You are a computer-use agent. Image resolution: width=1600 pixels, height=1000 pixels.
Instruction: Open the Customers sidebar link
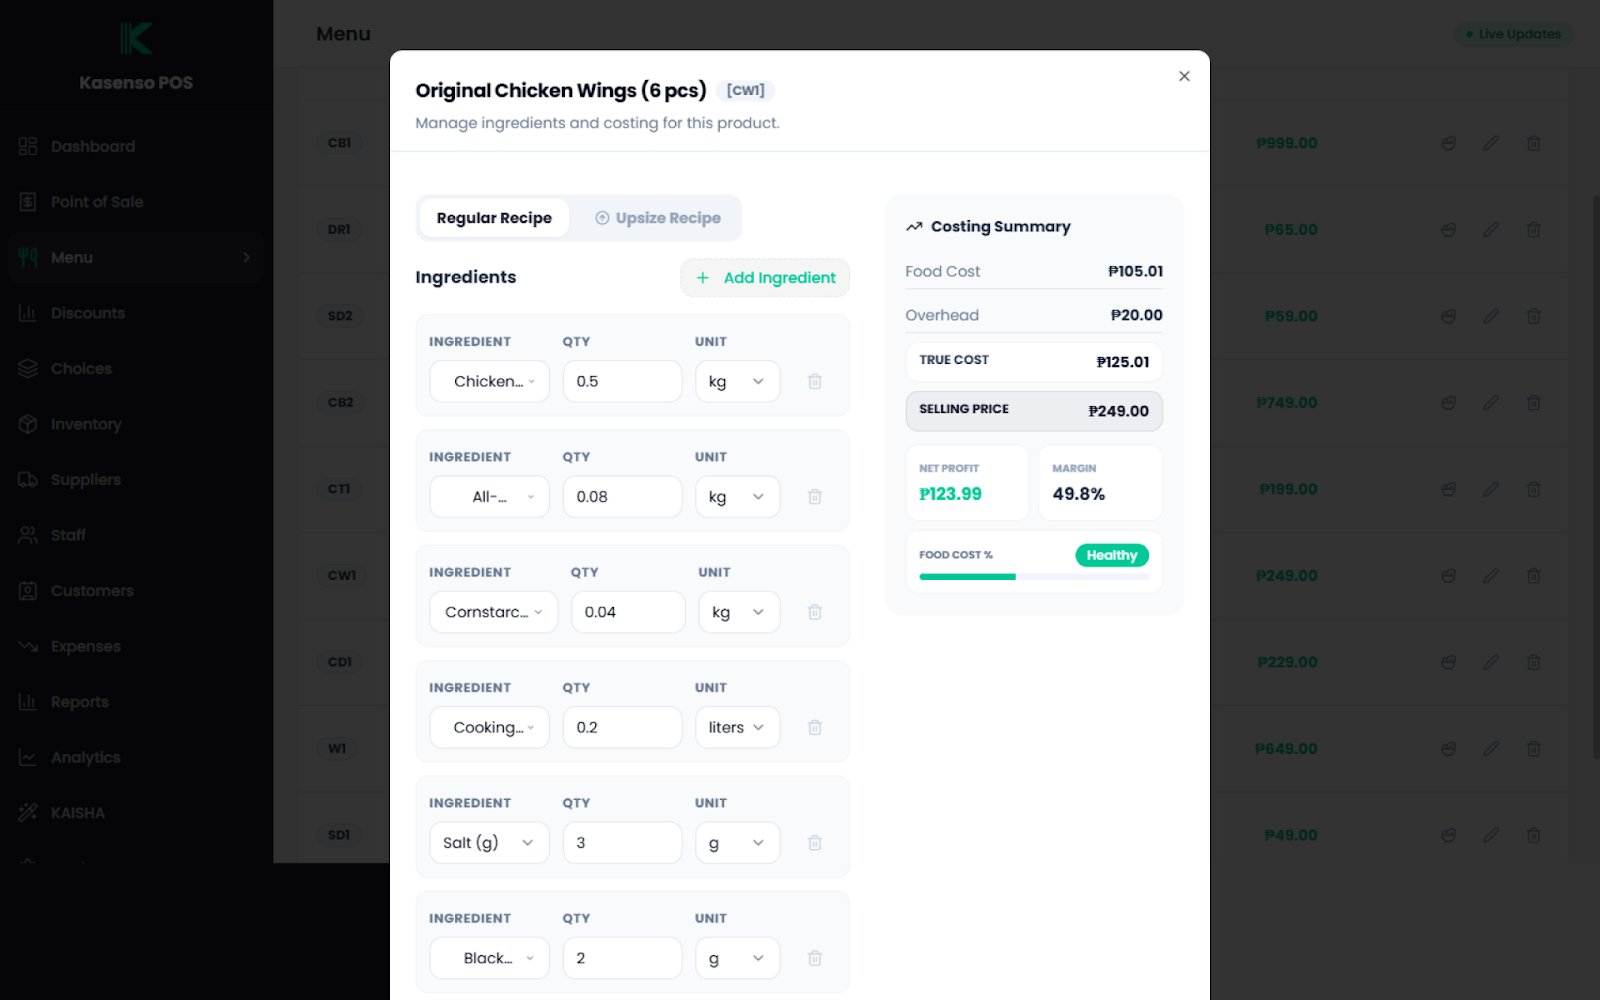pyautogui.click(x=136, y=591)
